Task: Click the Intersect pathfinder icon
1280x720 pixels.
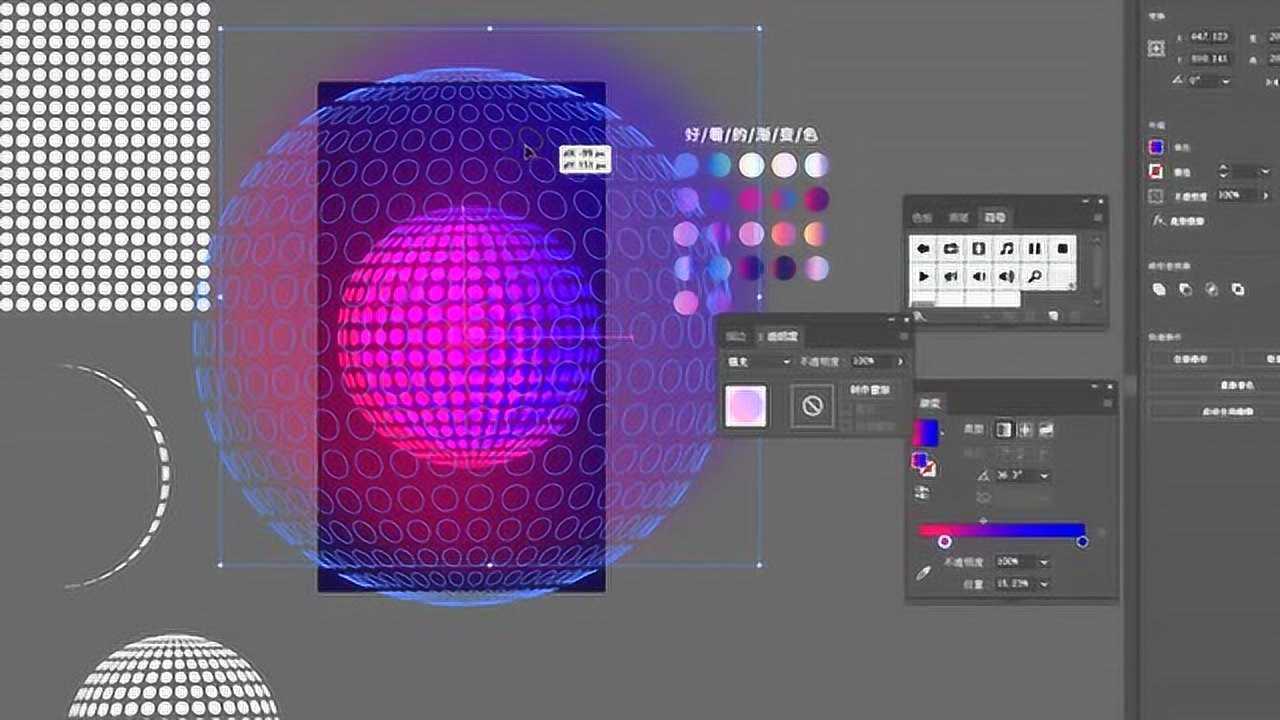Action: pos(1211,289)
